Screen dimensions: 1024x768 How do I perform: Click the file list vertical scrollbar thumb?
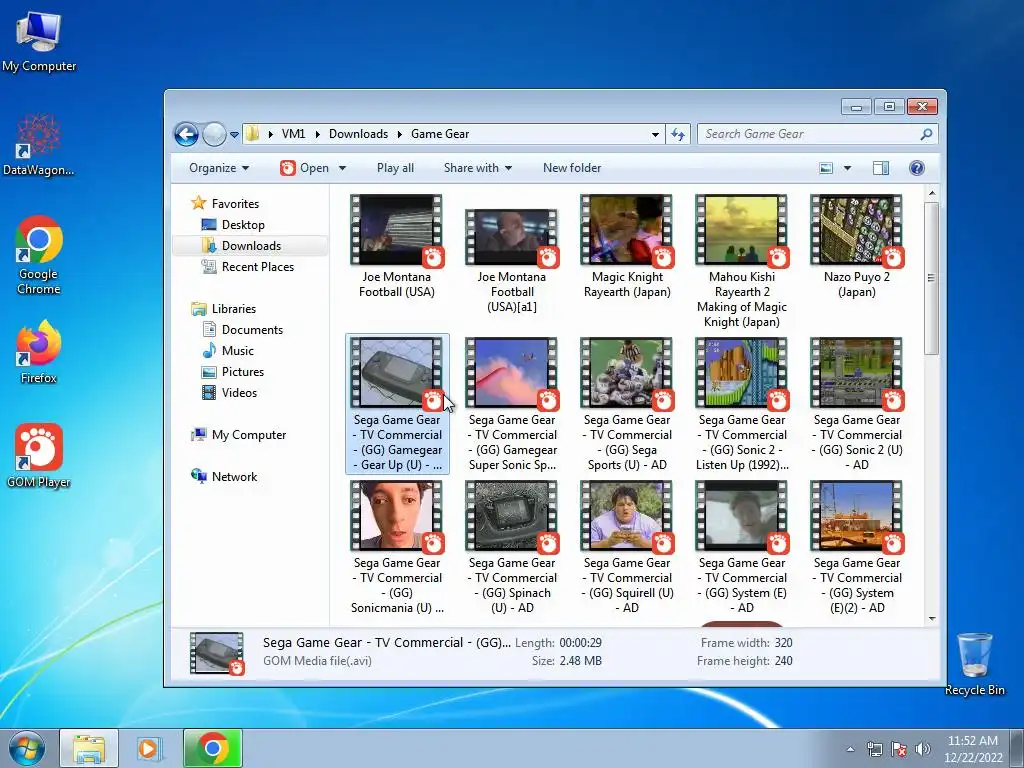(931, 278)
